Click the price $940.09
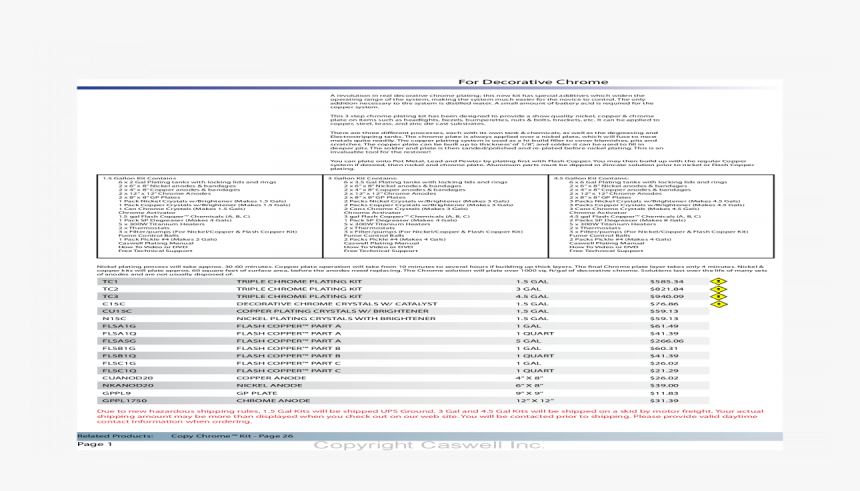The width and height of the screenshot is (860, 491). [x=666, y=296]
